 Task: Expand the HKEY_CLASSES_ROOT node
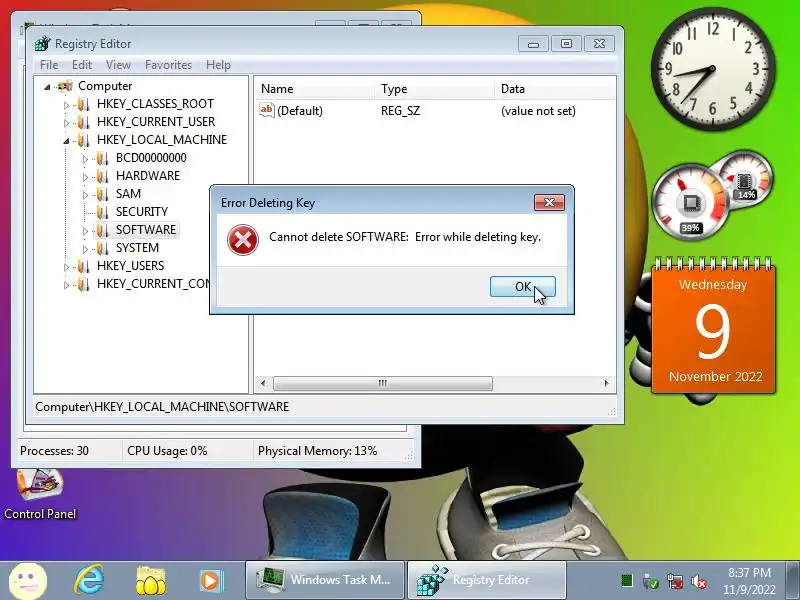[x=66, y=105]
